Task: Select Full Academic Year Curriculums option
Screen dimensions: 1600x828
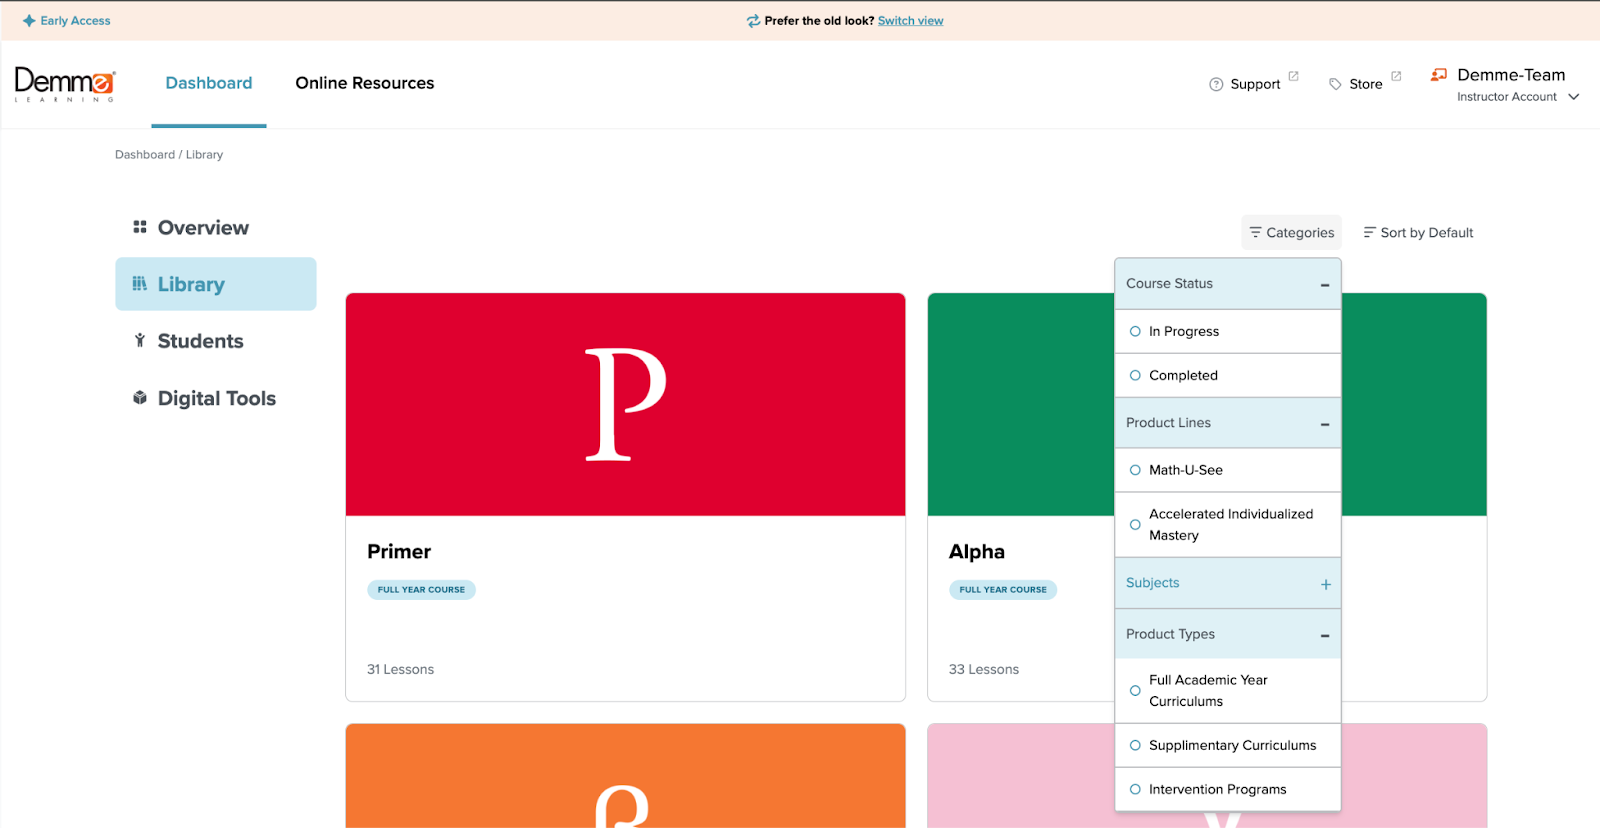Action: coord(1228,690)
